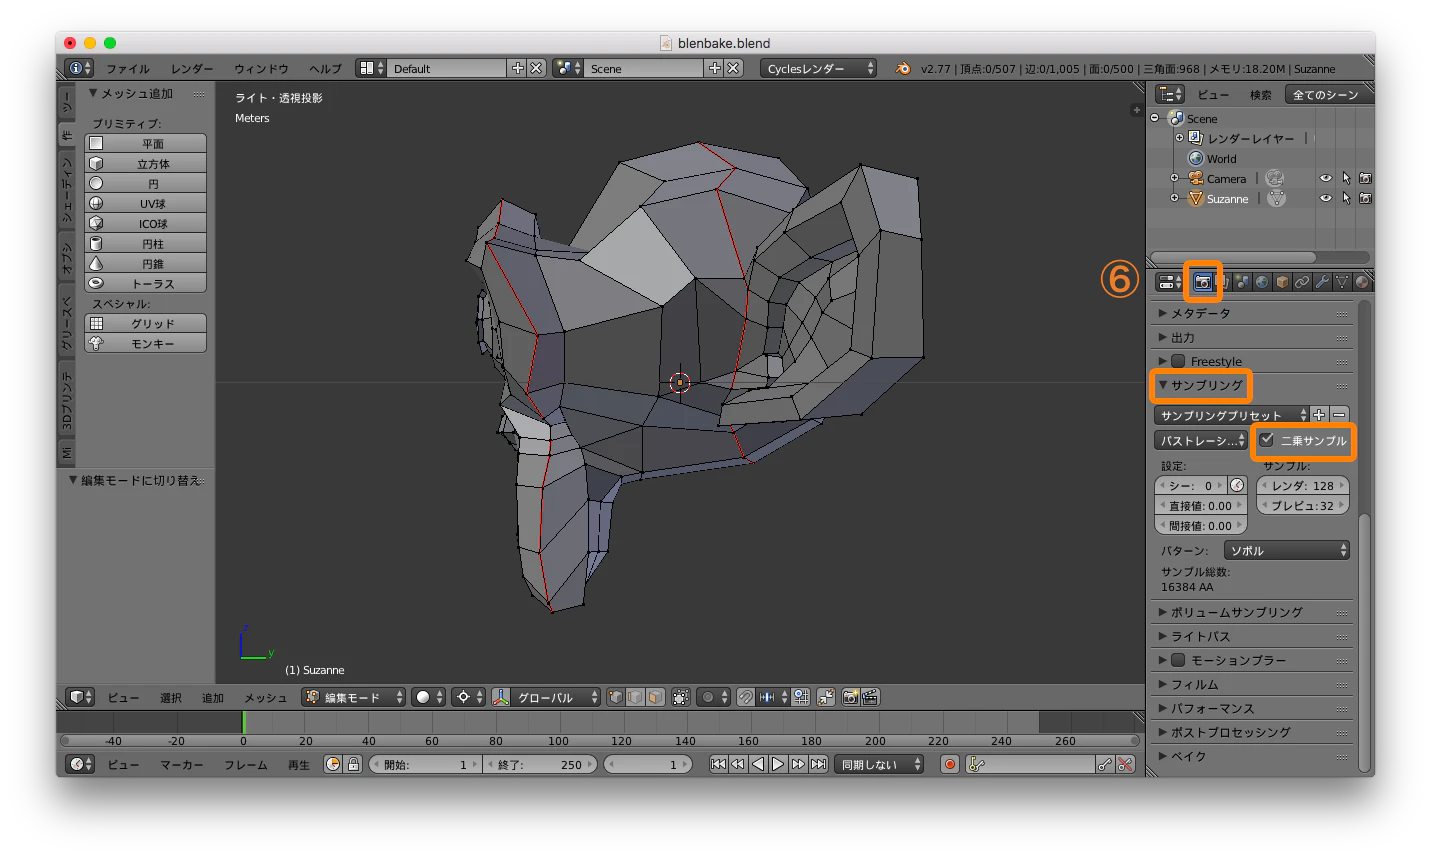Toggle Suzanne selectability arrow icon

point(1346,198)
